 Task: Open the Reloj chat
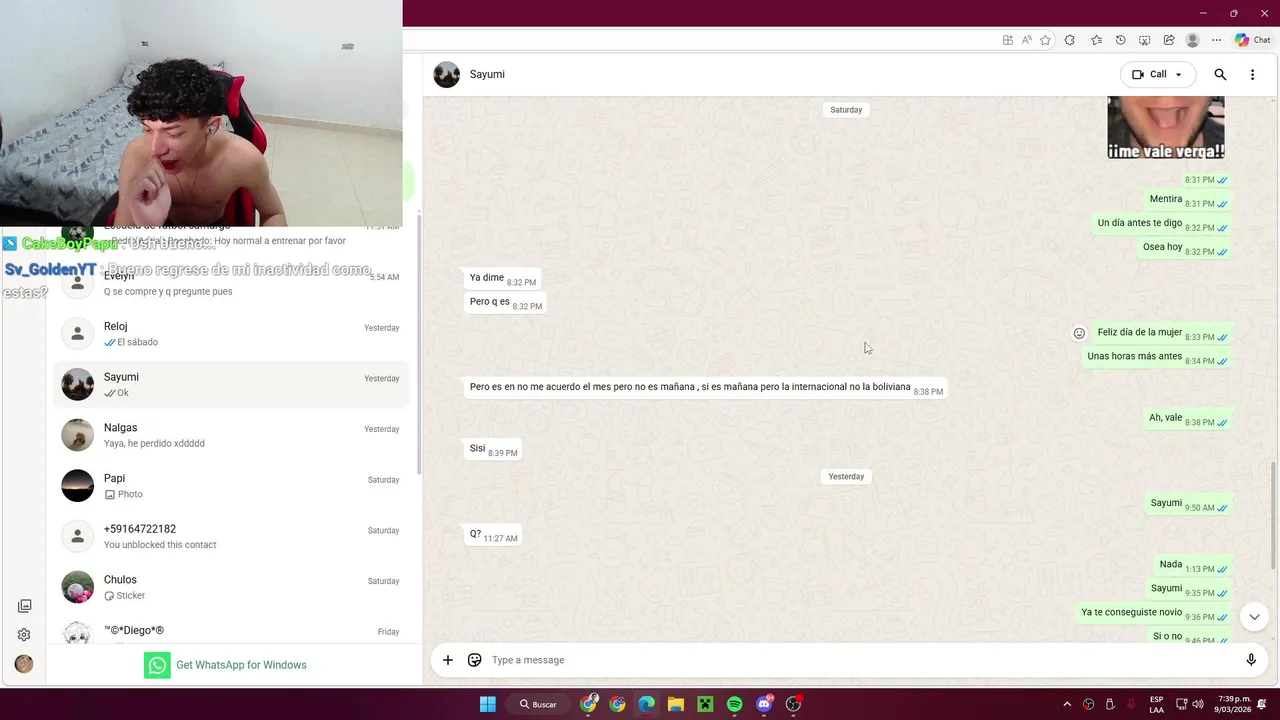[231, 334]
